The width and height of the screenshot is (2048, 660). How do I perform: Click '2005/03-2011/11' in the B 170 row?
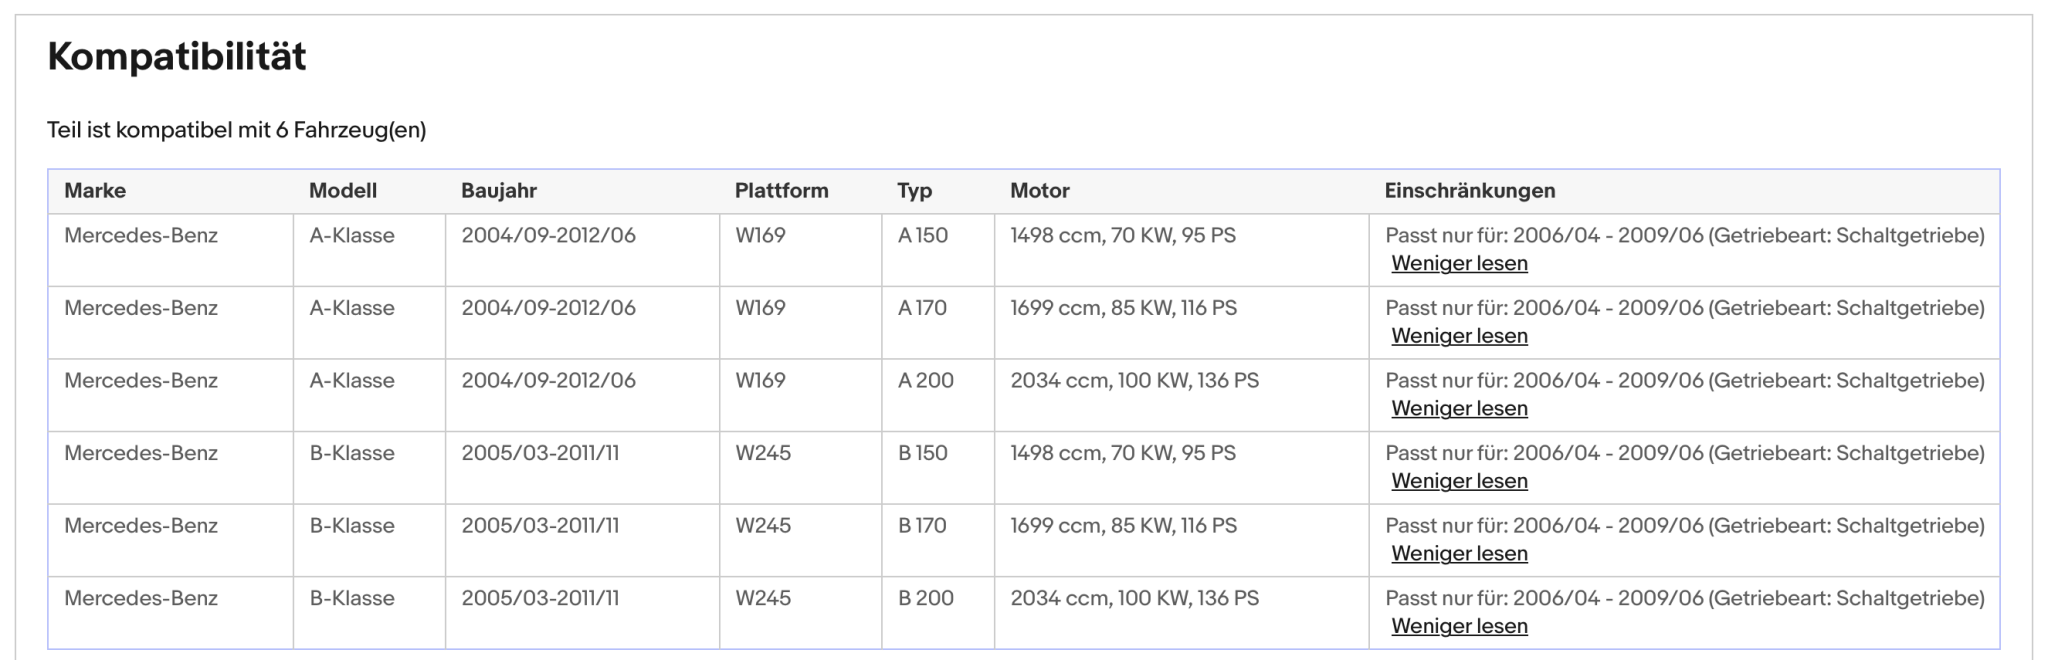pos(540,526)
